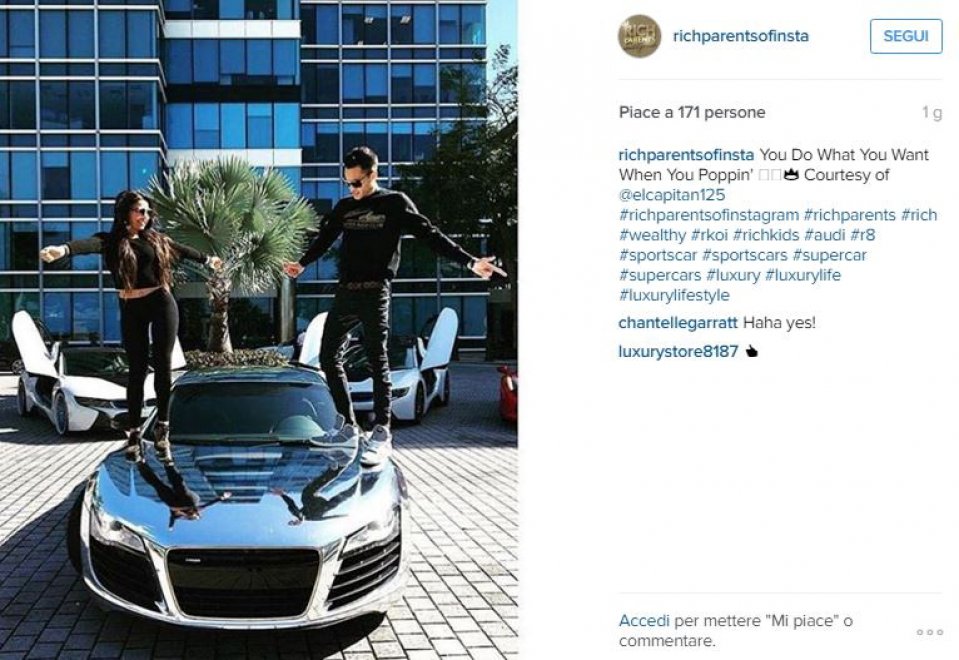Click the post photo of chrome Audi

[x=259, y=330]
